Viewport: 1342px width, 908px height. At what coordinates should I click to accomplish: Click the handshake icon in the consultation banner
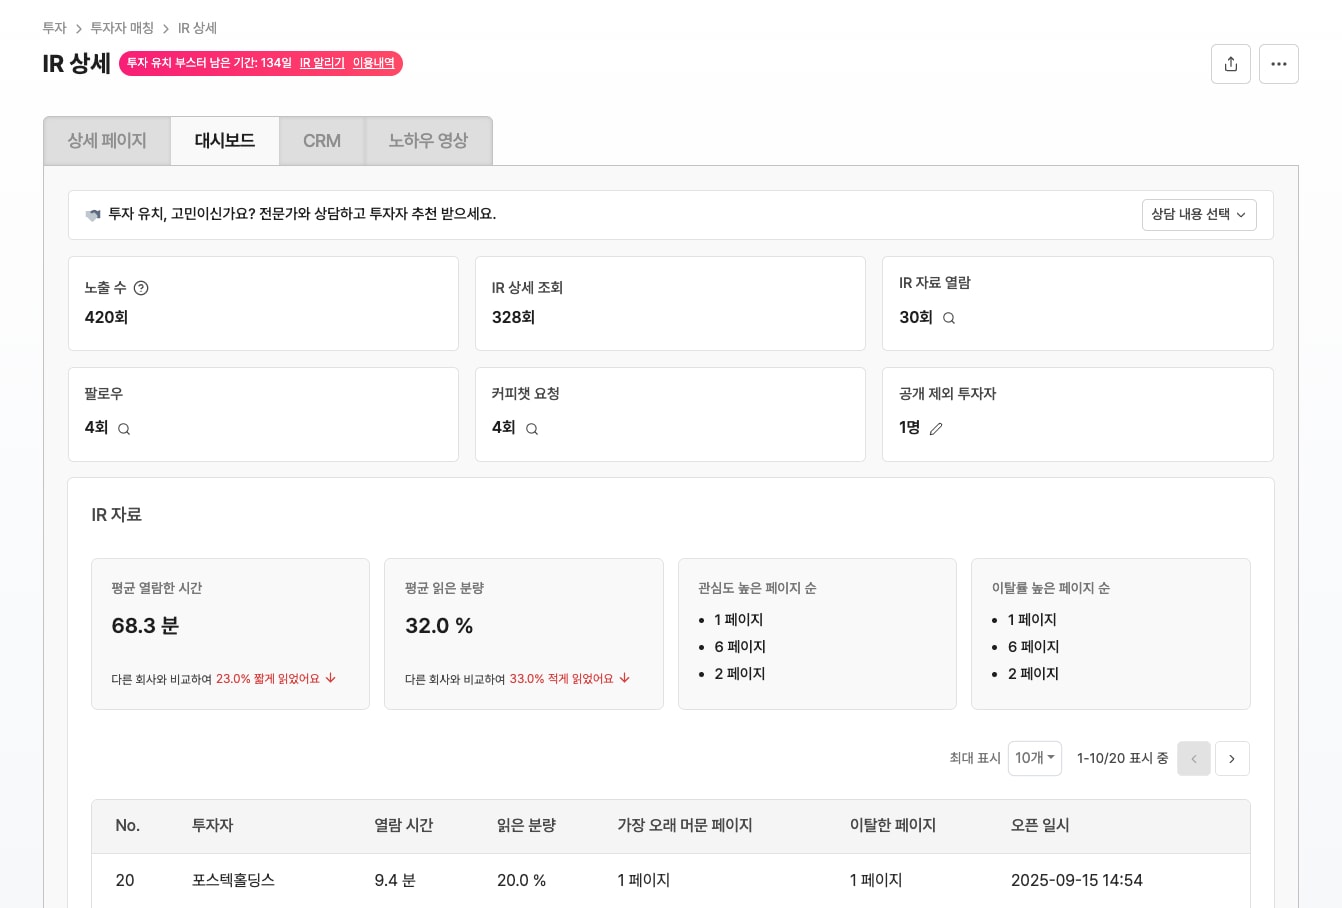[93, 215]
